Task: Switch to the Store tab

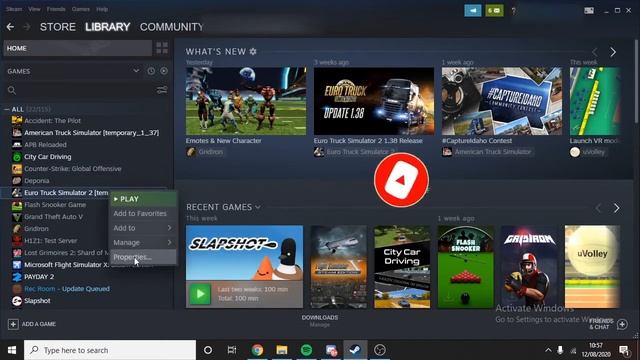Action: pos(58,27)
